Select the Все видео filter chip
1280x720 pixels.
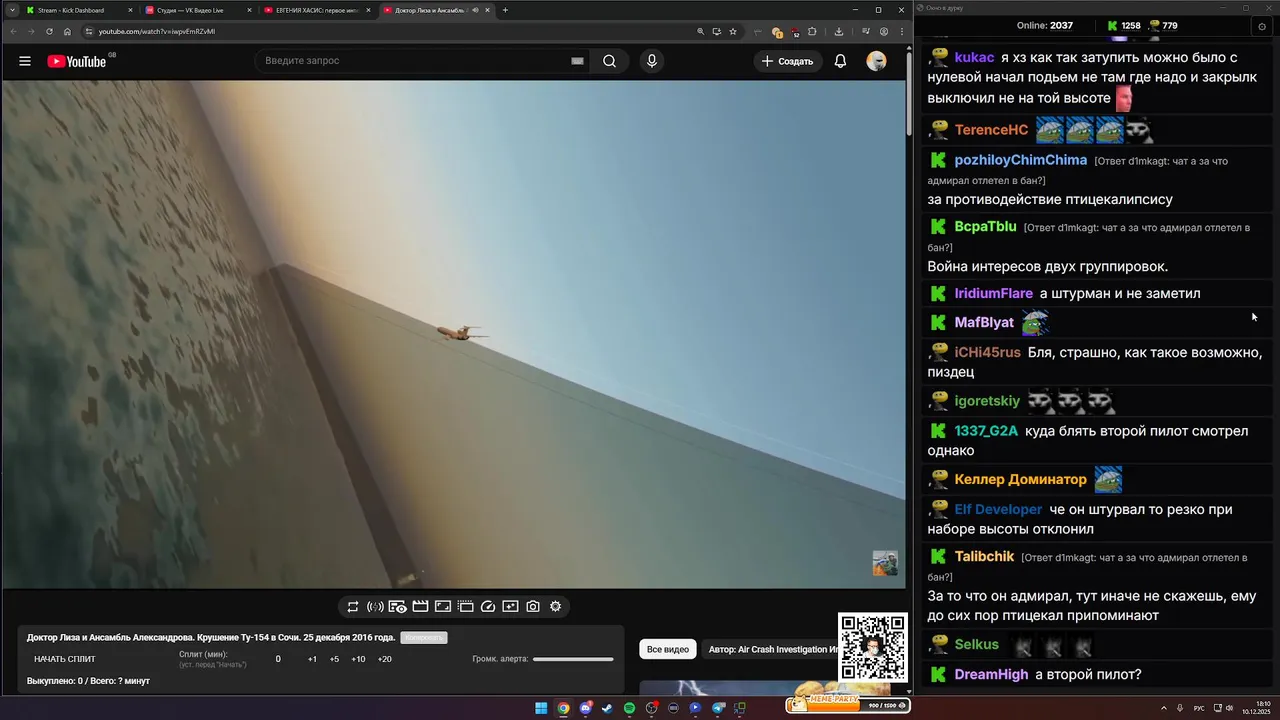pos(668,649)
